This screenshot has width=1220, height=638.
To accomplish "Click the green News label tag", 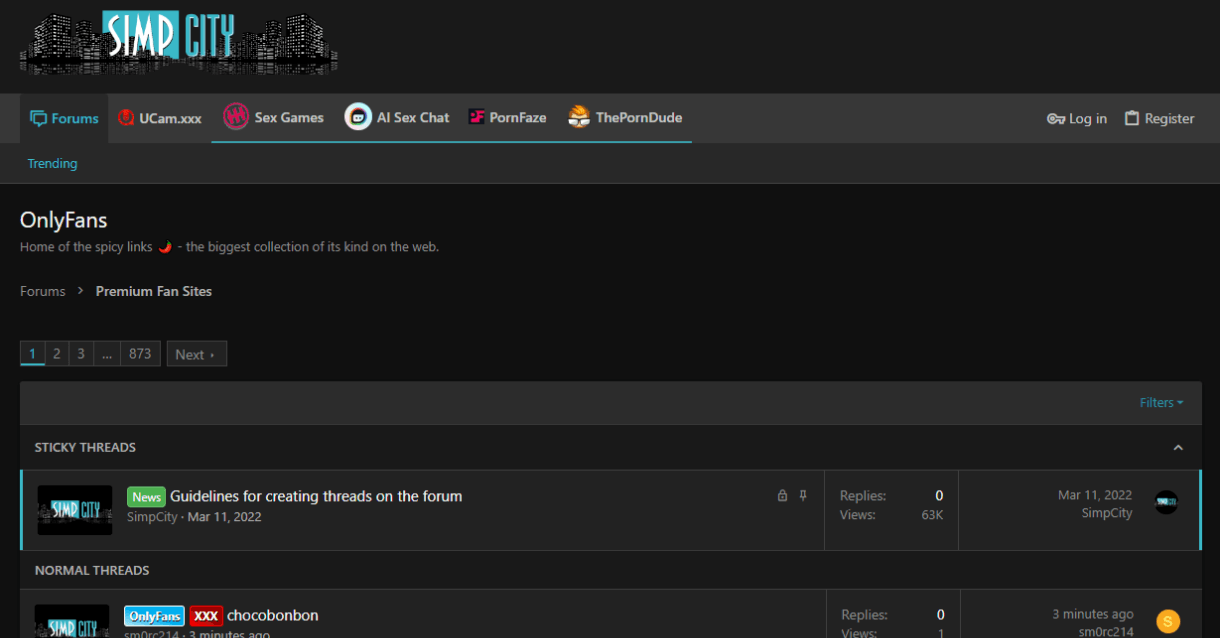I will click(146, 497).
